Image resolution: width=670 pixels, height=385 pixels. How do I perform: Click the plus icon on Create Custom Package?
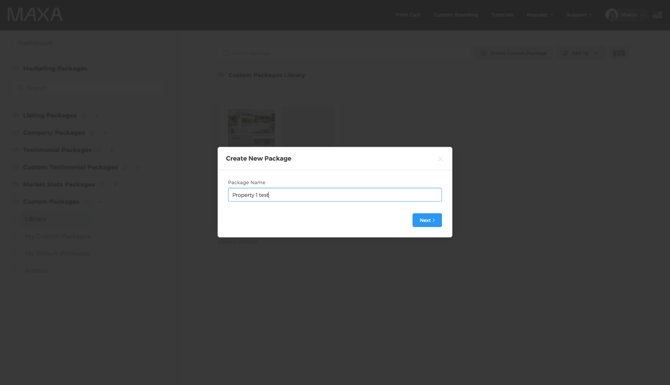point(483,53)
